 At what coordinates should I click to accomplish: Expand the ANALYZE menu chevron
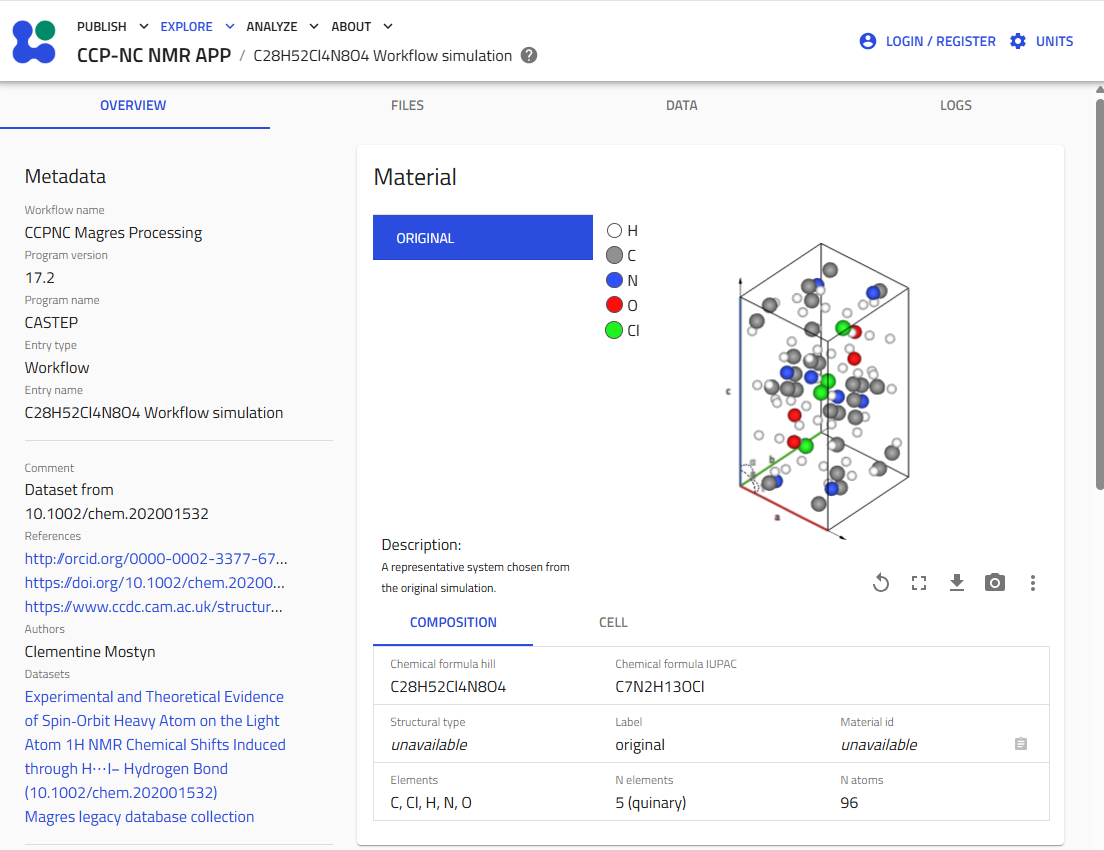point(314,27)
